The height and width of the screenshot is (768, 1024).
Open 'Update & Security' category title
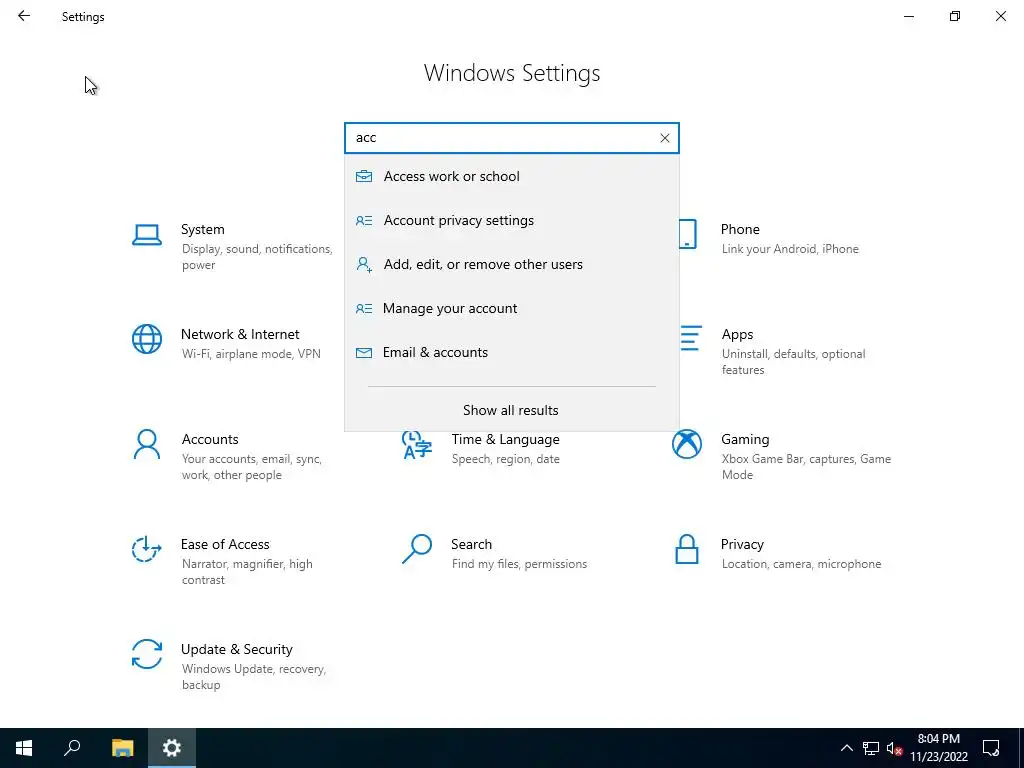(236, 649)
